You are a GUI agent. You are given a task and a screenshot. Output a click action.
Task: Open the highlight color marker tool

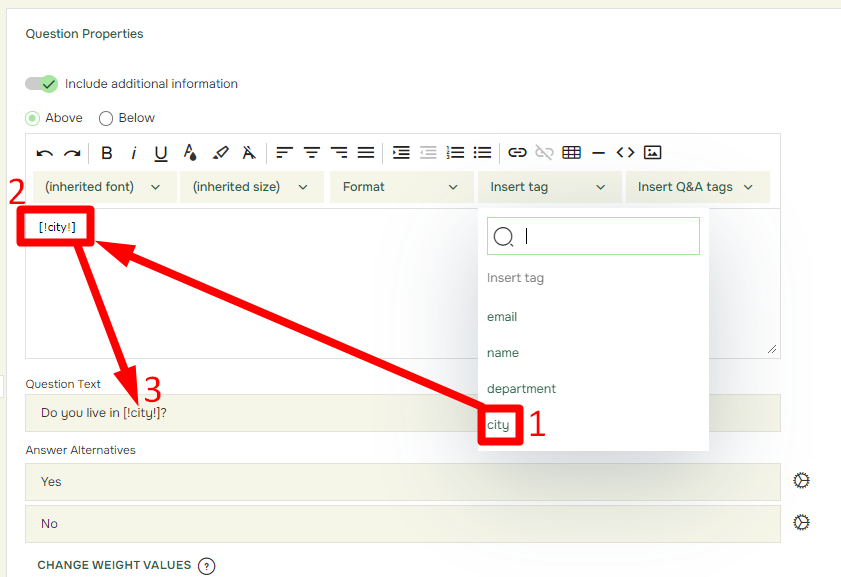[x=220, y=153]
